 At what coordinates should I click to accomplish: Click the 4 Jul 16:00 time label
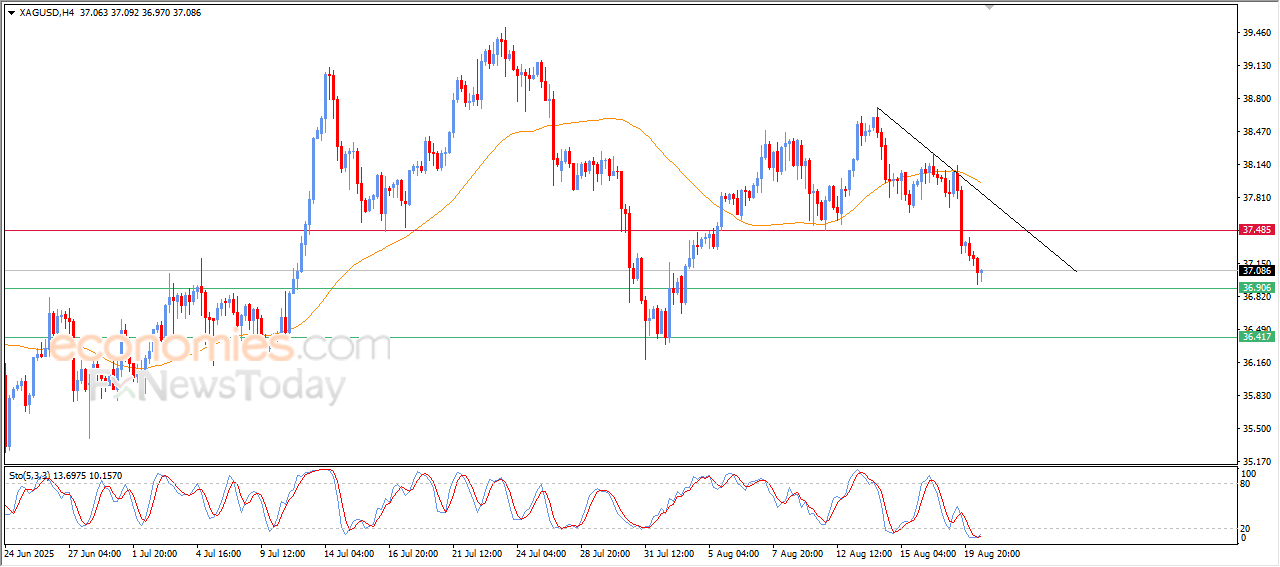pyautogui.click(x=221, y=552)
